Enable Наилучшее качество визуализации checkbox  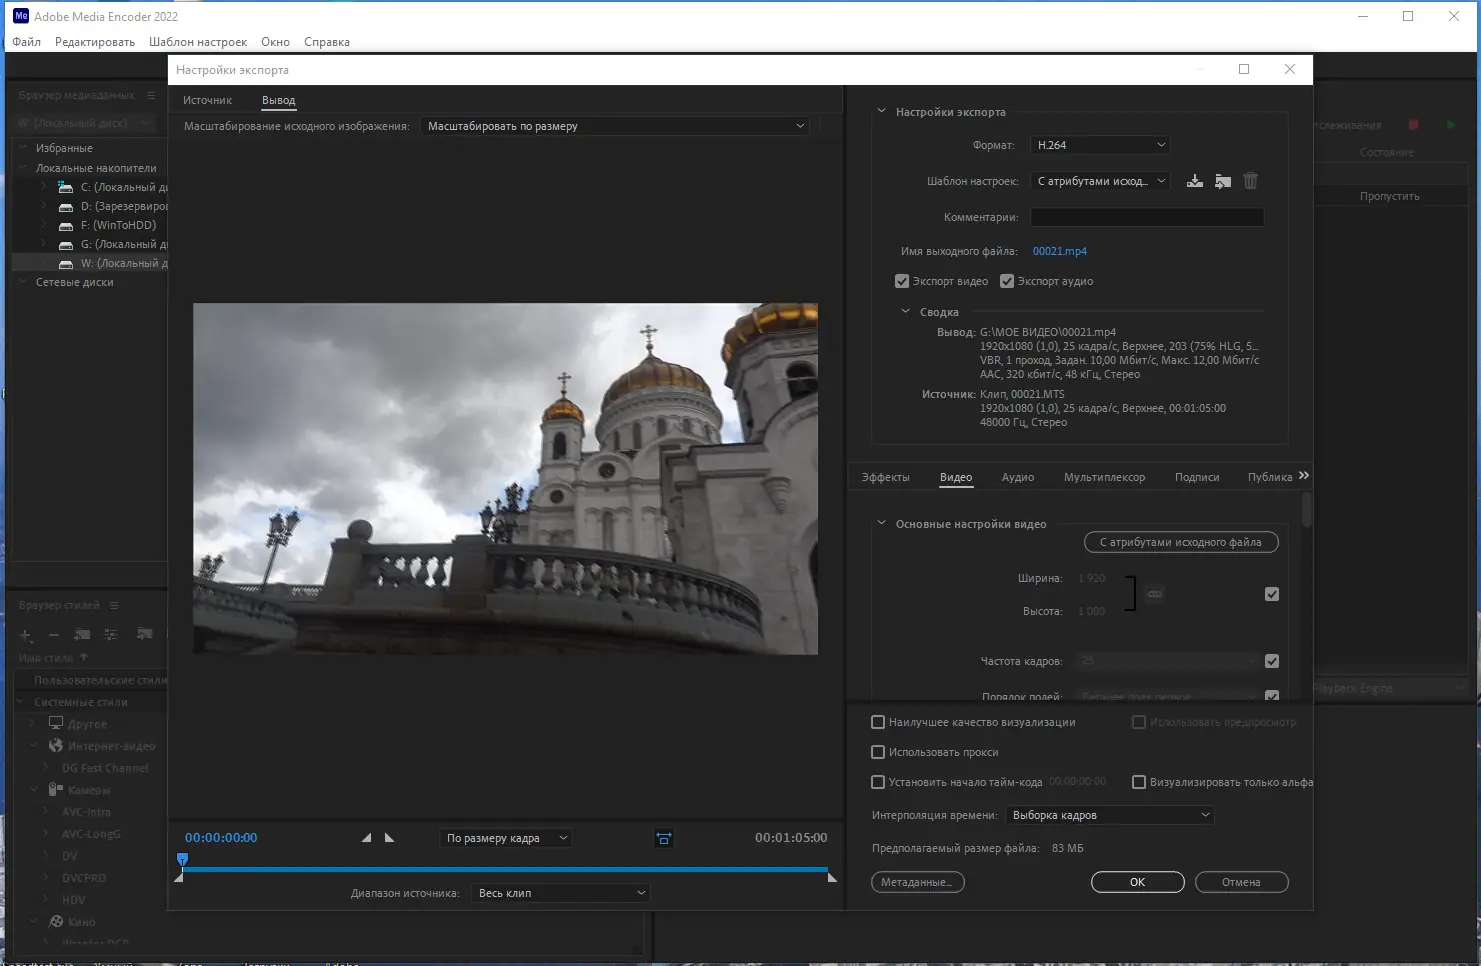click(878, 722)
